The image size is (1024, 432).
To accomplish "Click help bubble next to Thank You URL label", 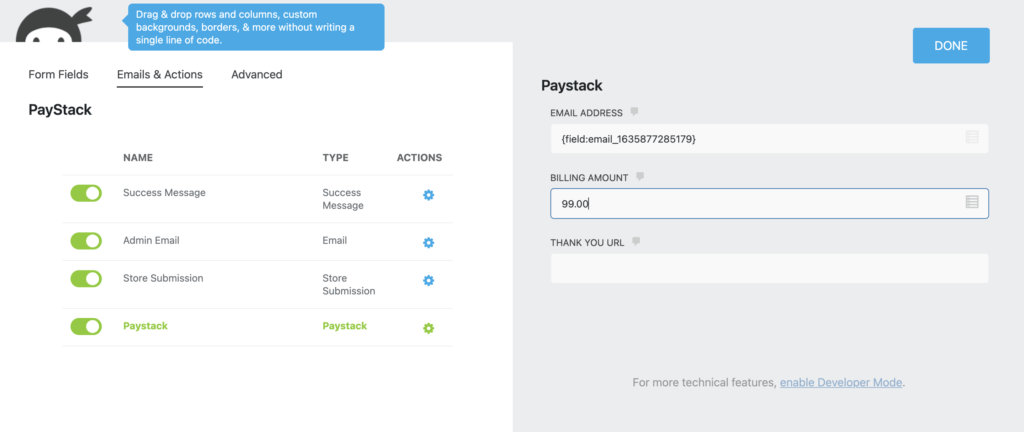I will click(x=633, y=242).
